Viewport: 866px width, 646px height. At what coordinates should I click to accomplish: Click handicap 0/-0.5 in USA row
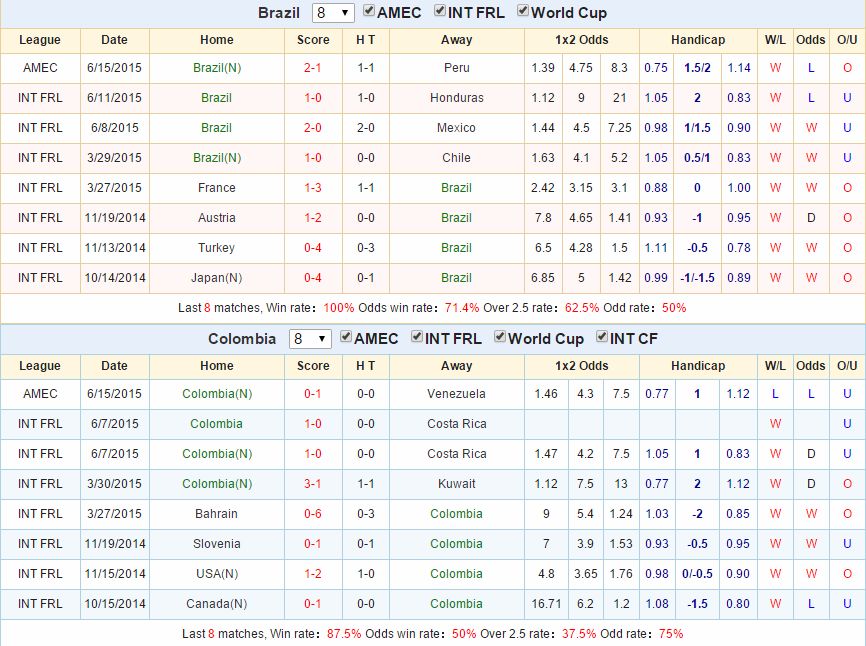click(697, 574)
